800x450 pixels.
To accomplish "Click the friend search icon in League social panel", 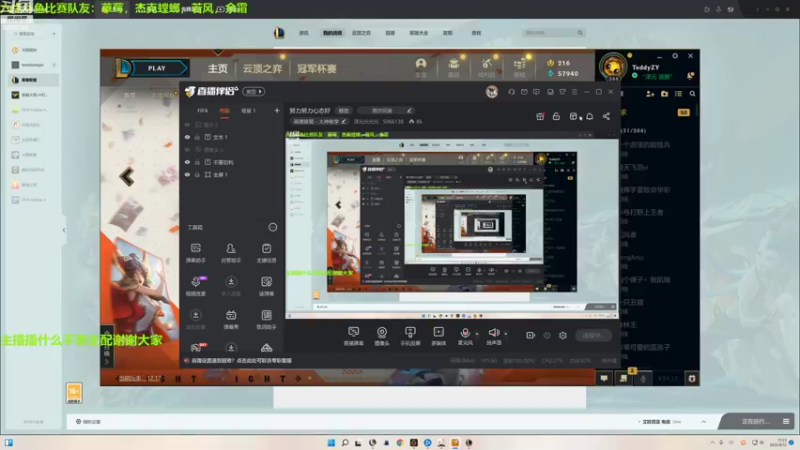I will coord(692,94).
